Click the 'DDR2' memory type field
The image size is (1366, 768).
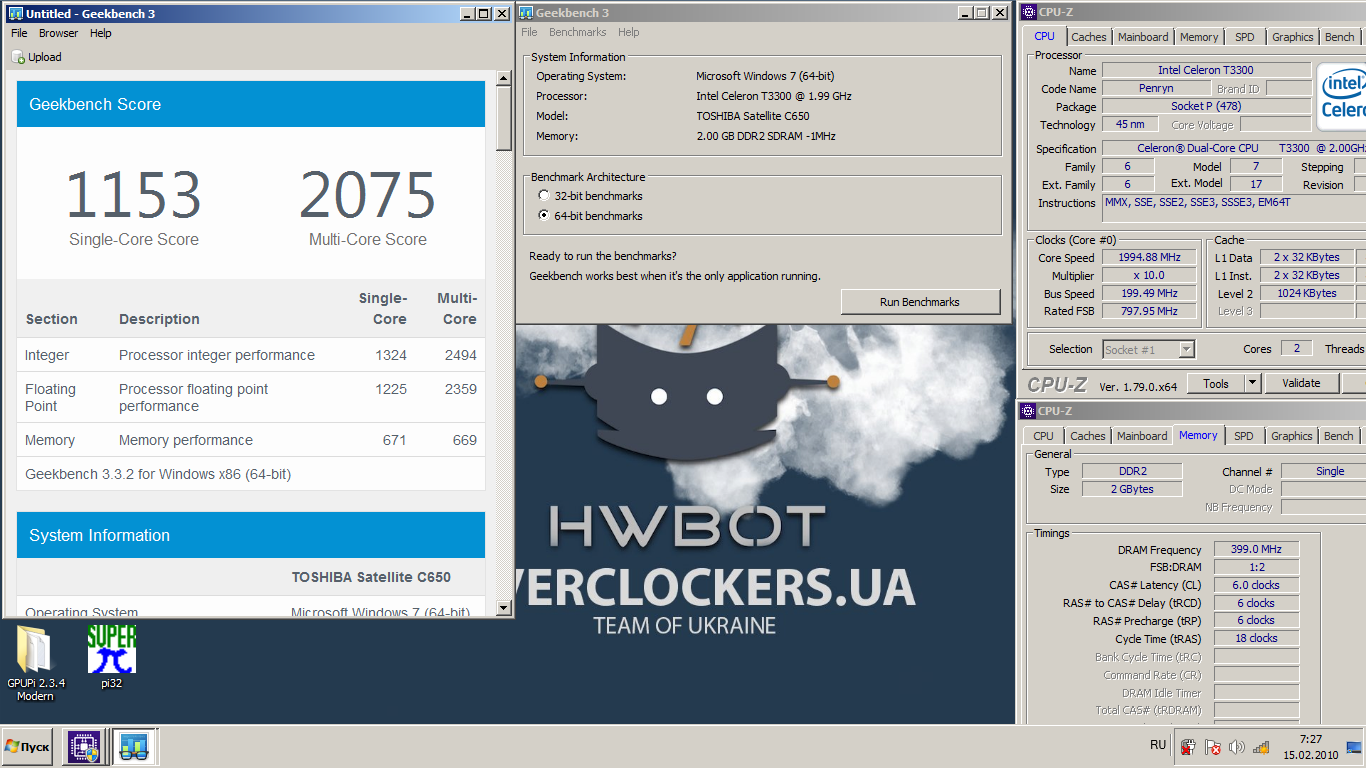1132,471
